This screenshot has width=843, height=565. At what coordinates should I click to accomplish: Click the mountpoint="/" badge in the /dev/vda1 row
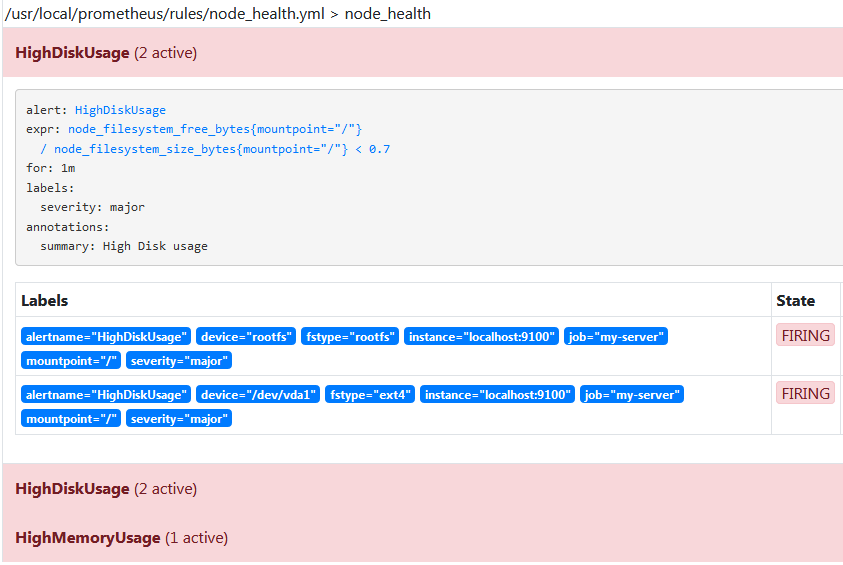71,419
